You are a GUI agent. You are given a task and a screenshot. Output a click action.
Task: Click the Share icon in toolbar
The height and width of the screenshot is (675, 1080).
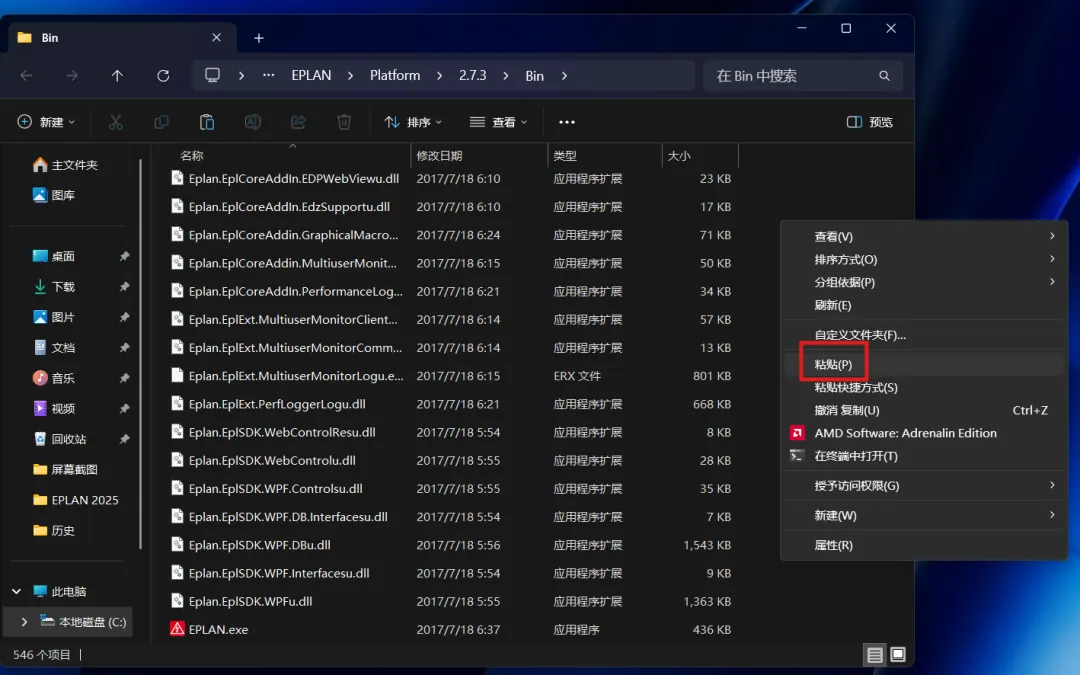(298, 122)
